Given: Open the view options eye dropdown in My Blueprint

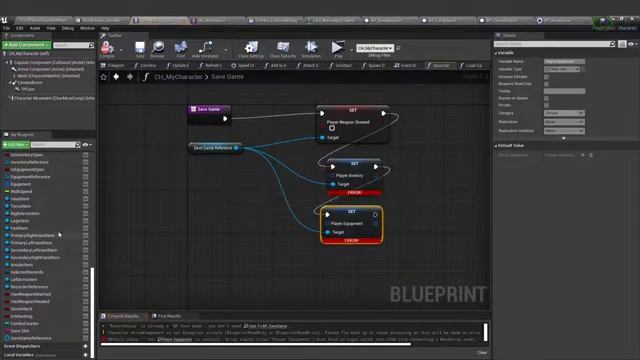Looking at the screenshot, I should [87, 145].
